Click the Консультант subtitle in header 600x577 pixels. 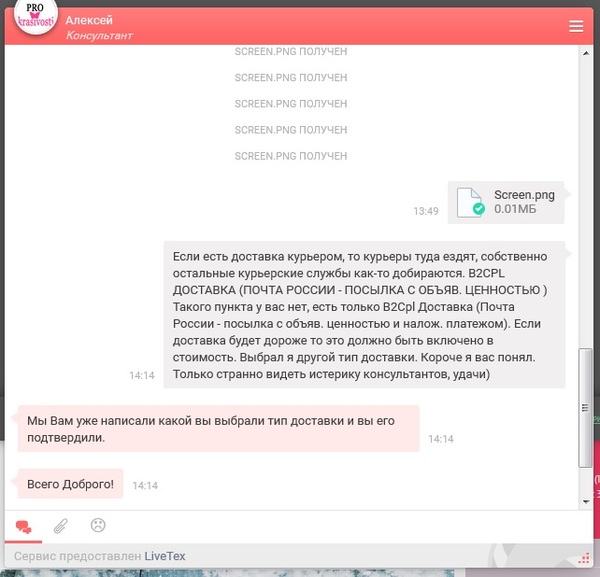pyautogui.click(x=99, y=36)
